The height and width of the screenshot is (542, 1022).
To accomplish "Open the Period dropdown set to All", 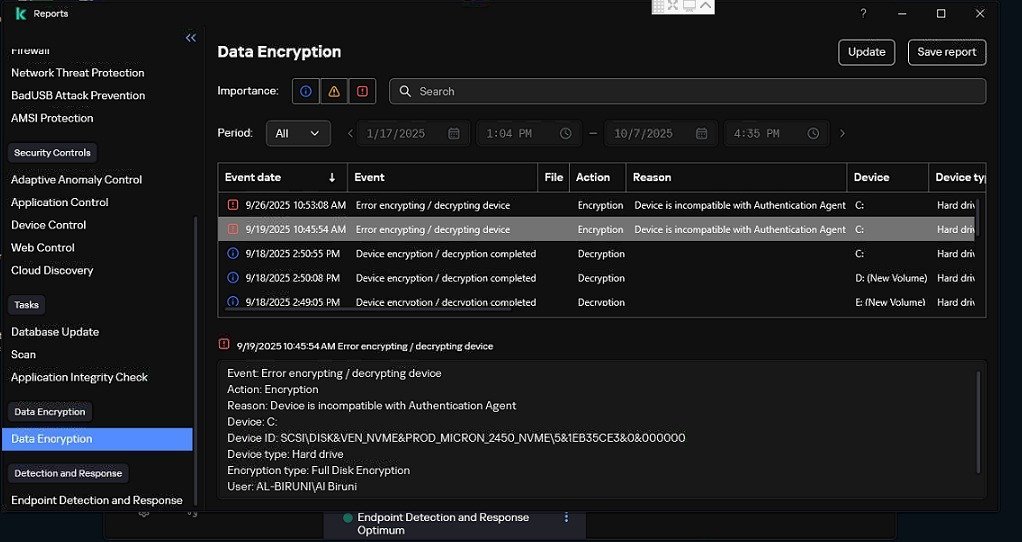I will [x=298, y=134].
